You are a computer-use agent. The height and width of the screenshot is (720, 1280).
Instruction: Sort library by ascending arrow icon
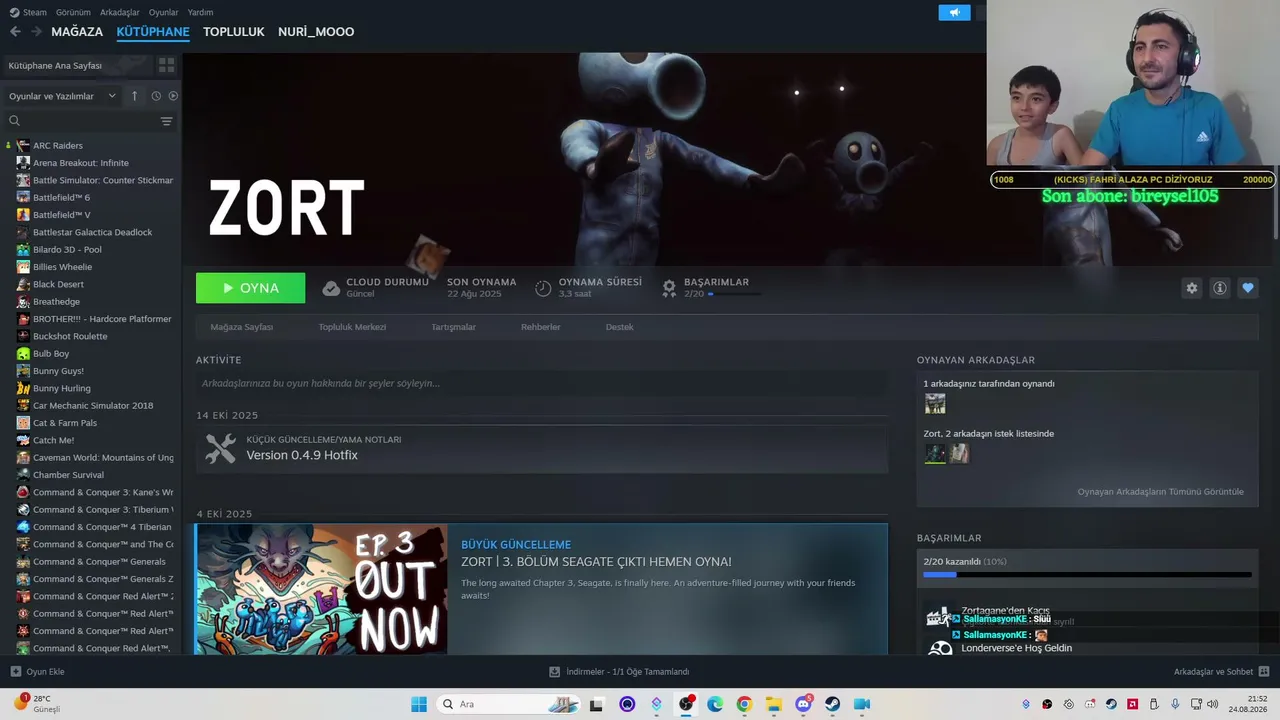(134, 96)
